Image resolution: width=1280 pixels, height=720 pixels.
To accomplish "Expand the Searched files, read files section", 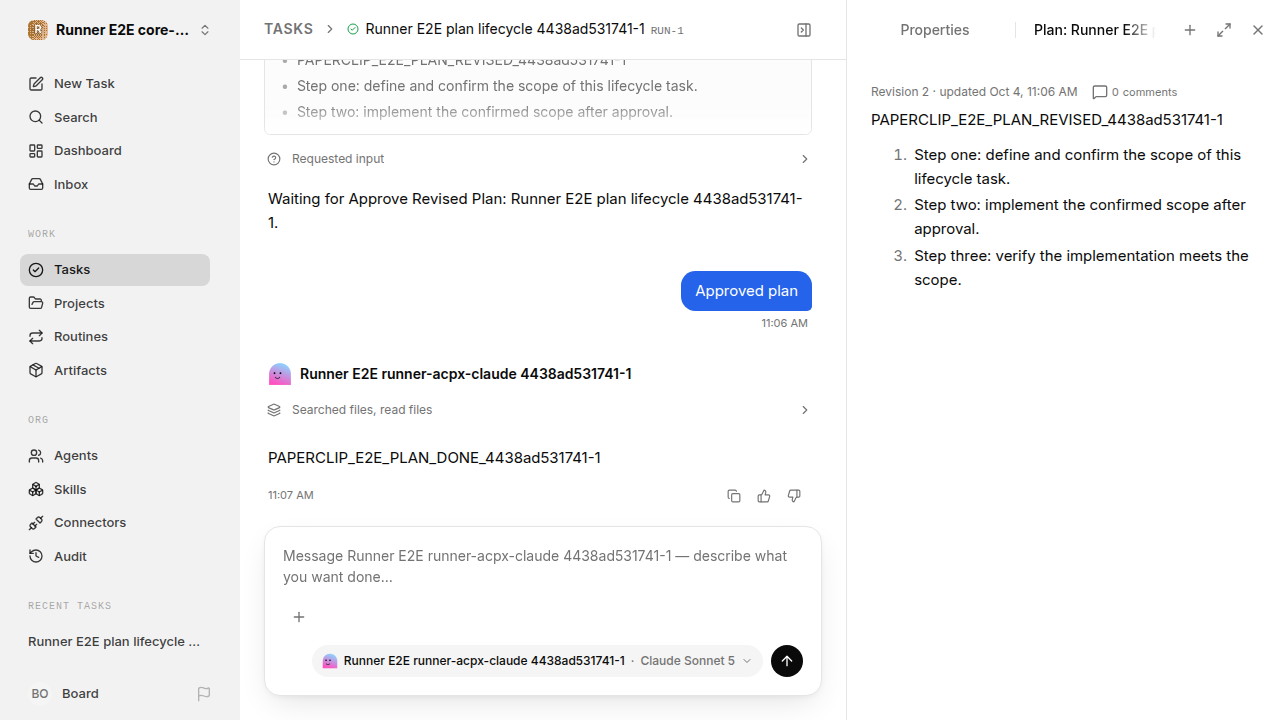I will pos(538,410).
